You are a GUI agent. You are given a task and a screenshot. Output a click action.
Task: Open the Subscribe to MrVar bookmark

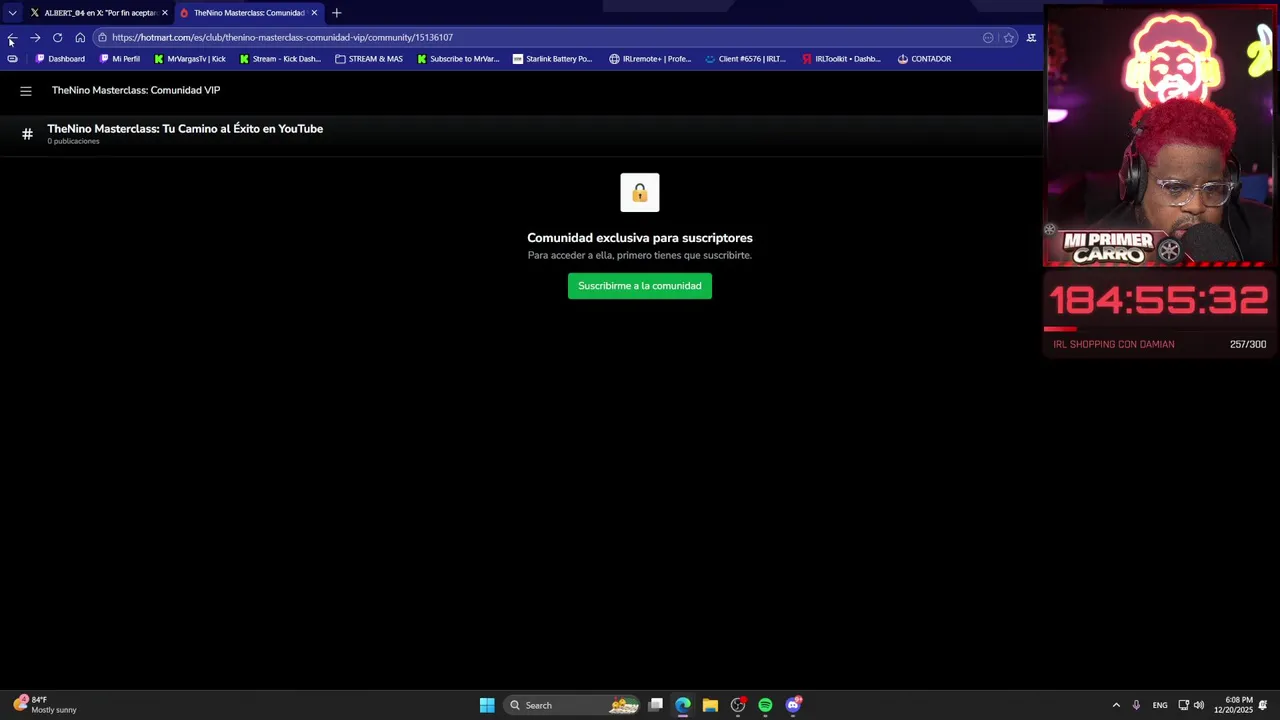[458, 59]
